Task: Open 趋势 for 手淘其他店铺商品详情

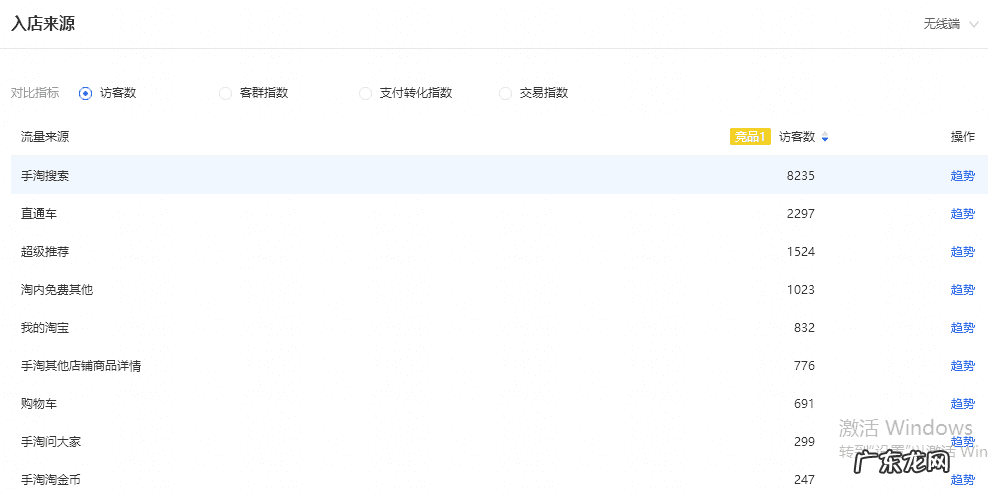Action: click(x=962, y=366)
